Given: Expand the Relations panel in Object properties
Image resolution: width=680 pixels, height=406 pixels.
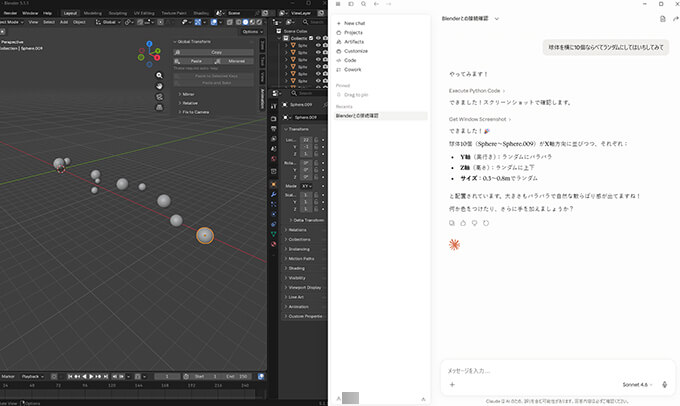Looking at the screenshot, I should (x=298, y=229).
